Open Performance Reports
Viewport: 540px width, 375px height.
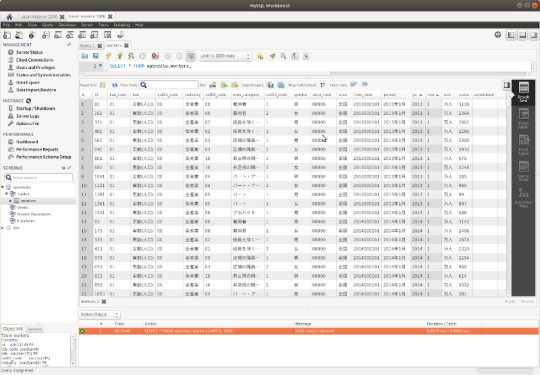(x=37, y=149)
